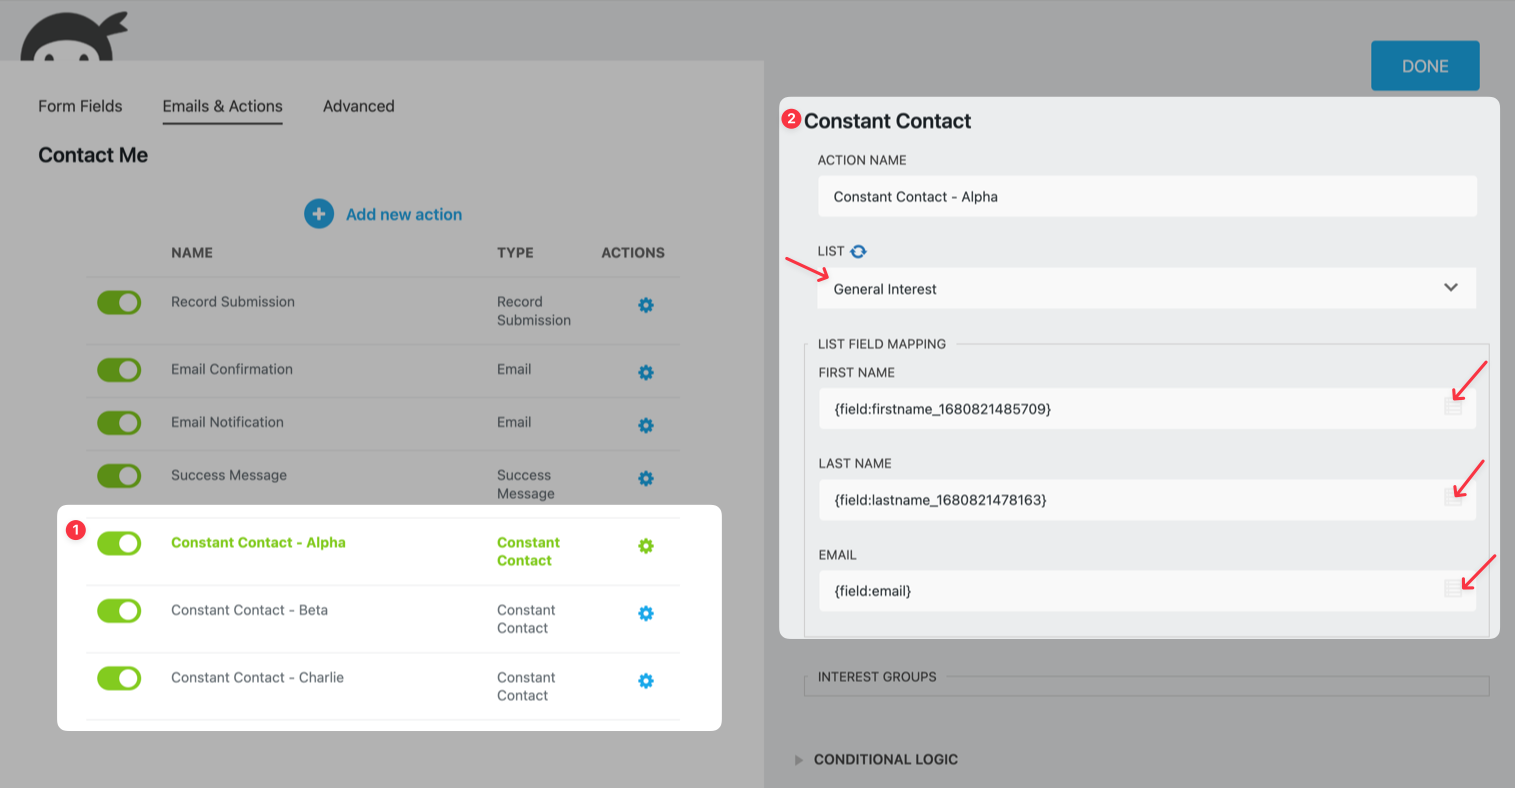Toggle off the Email Notification action

[119, 422]
